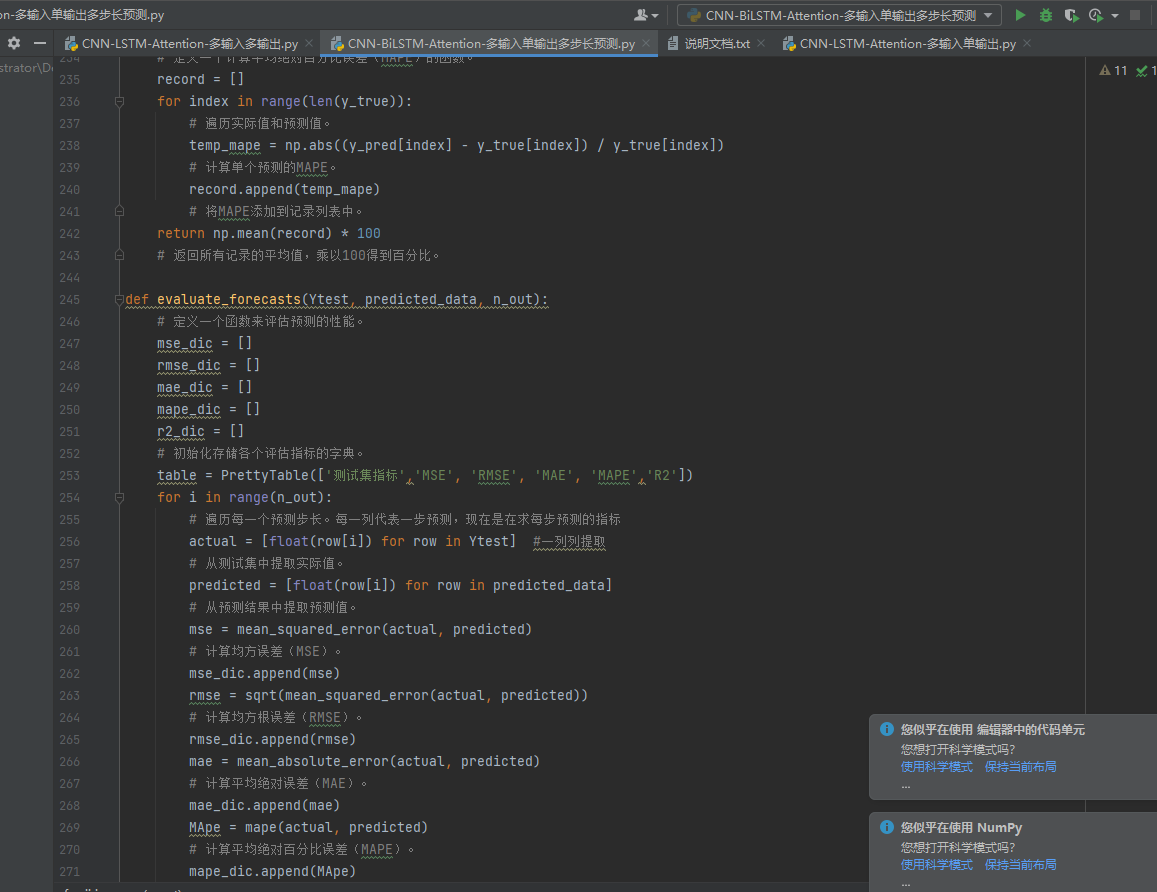
Task: Click the green inspection checkmark indicator
Action: tap(1142, 71)
